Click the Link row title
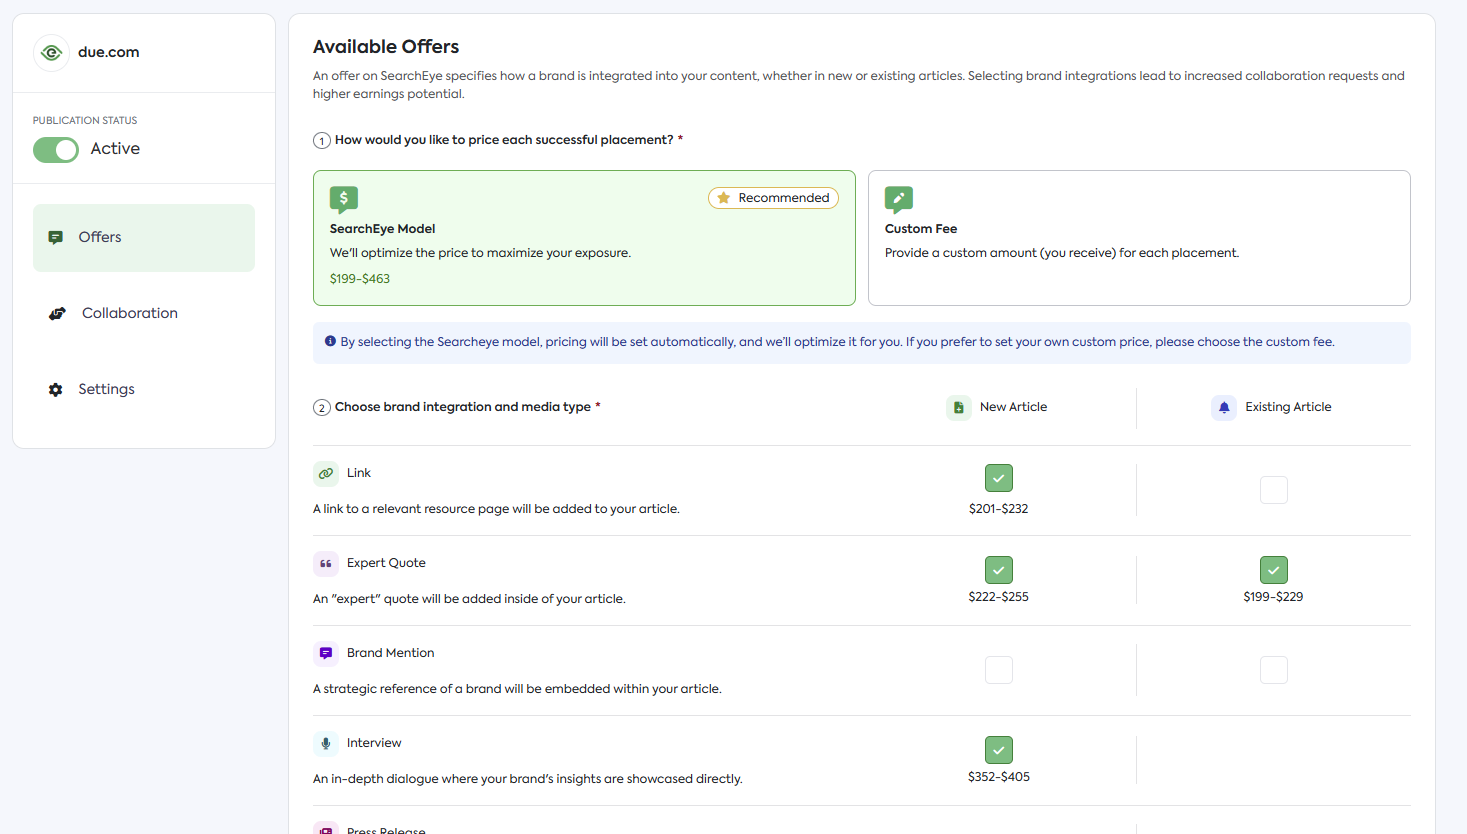Image resolution: width=1467 pixels, height=834 pixels. [359, 473]
